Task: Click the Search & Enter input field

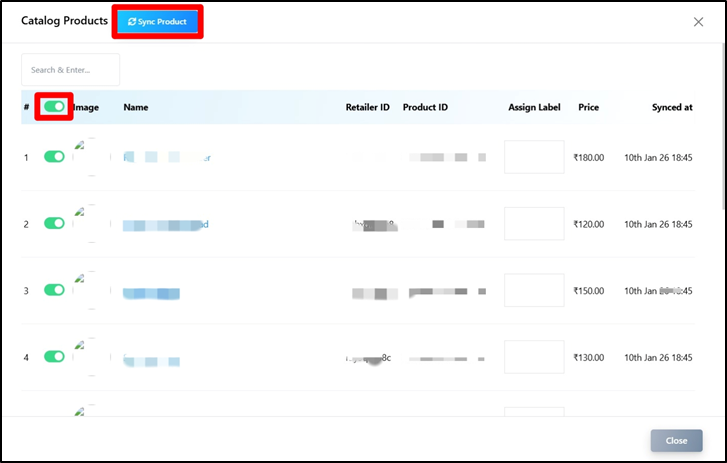Action: coord(70,70)
